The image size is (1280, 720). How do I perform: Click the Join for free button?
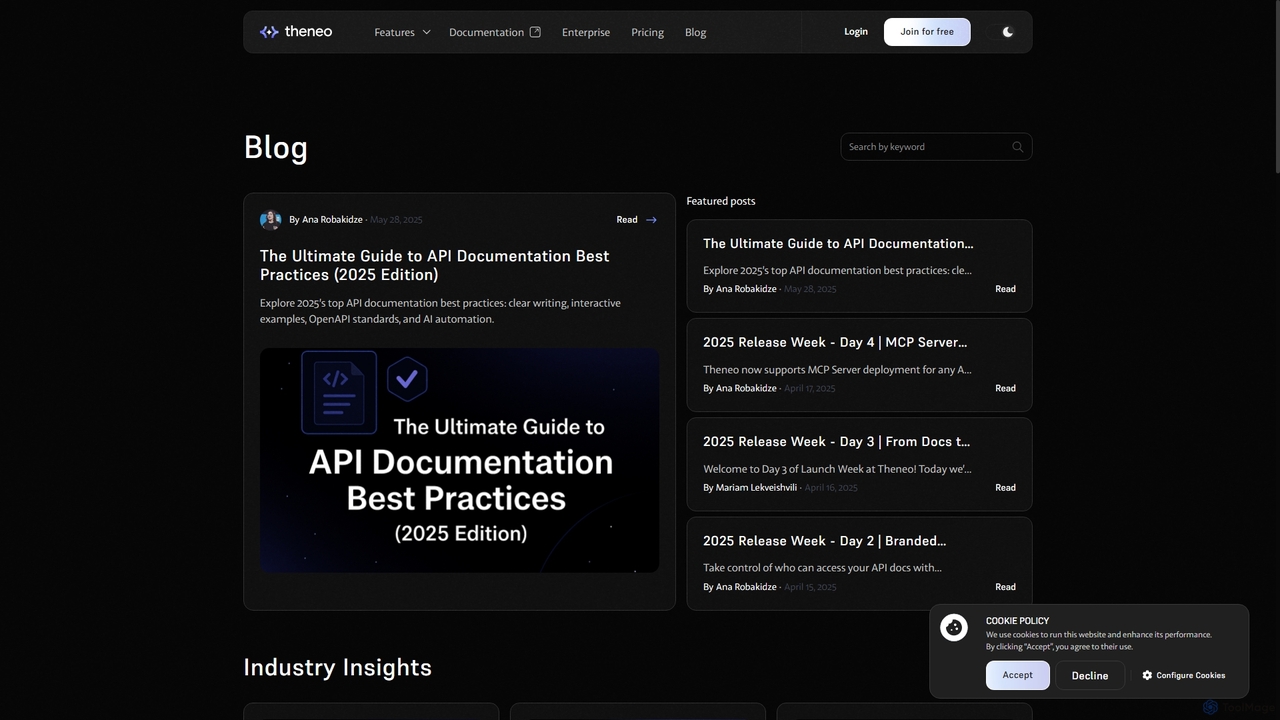pyautogui.click(x=927, y=32)
